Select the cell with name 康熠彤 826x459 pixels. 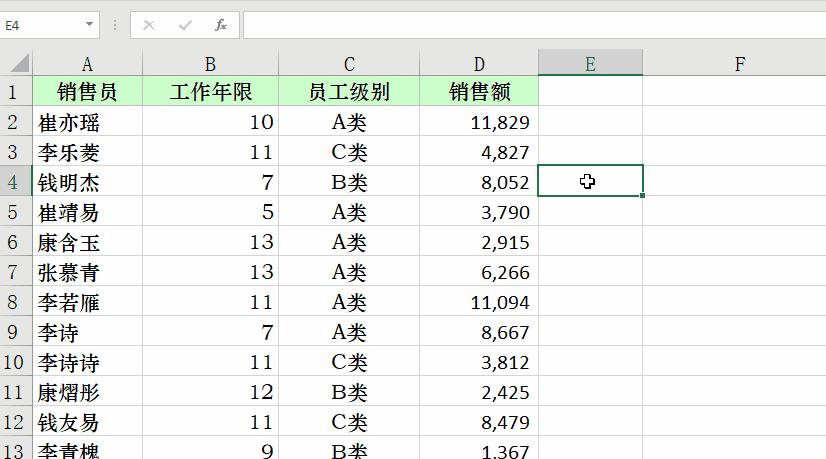[87, 392]
